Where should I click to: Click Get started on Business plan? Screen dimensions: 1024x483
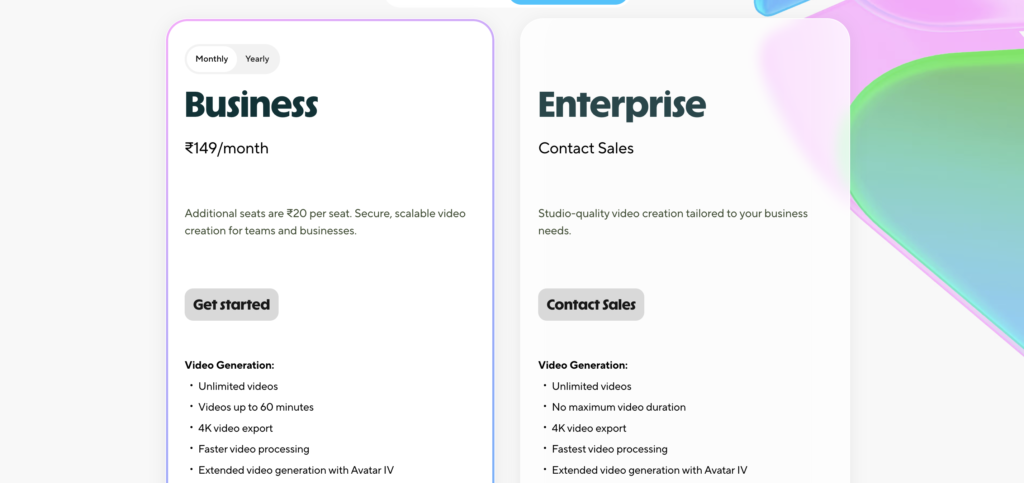[x=231, y=305]
